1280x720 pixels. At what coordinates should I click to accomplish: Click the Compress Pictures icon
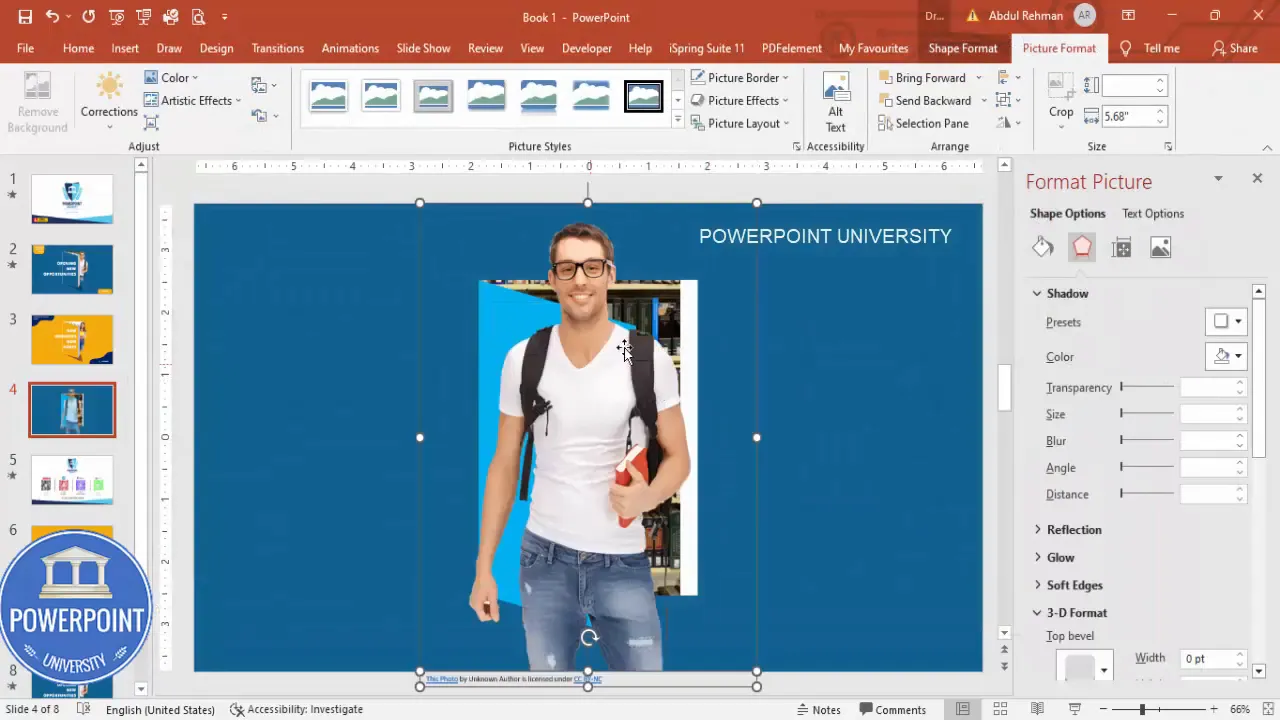[x=151, y=123]
